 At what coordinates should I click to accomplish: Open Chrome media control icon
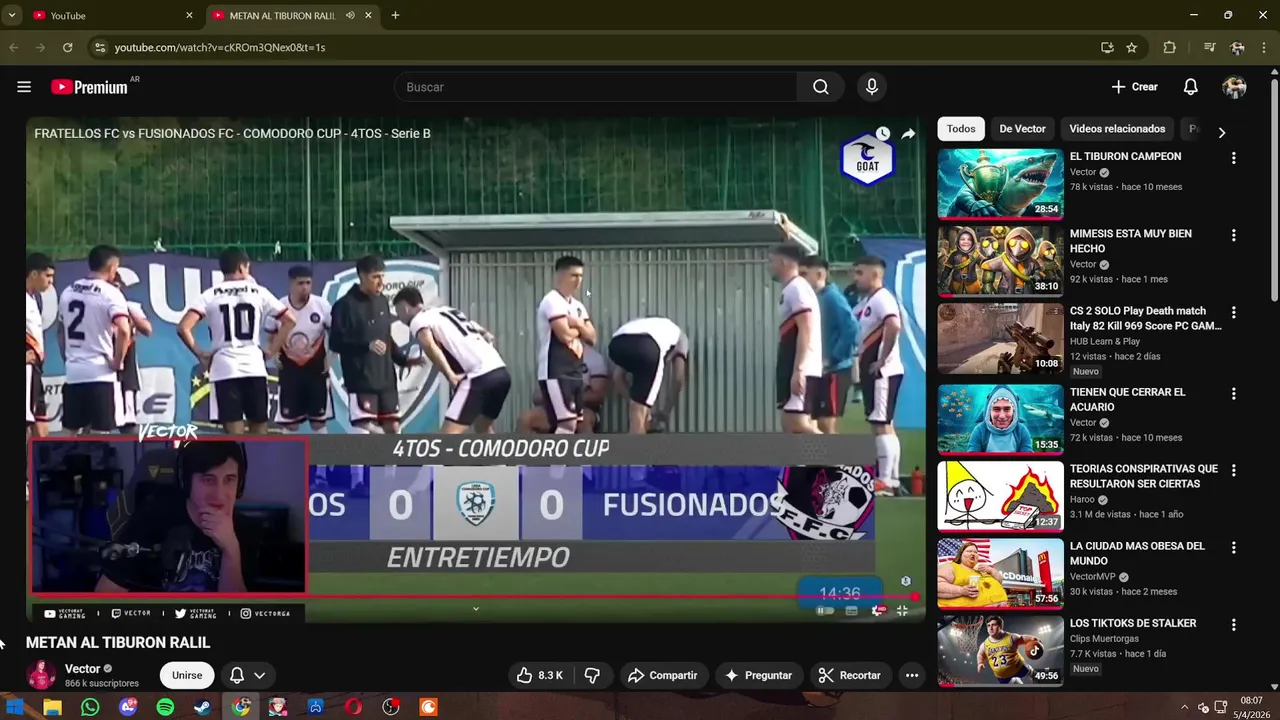pos(1209,47)
